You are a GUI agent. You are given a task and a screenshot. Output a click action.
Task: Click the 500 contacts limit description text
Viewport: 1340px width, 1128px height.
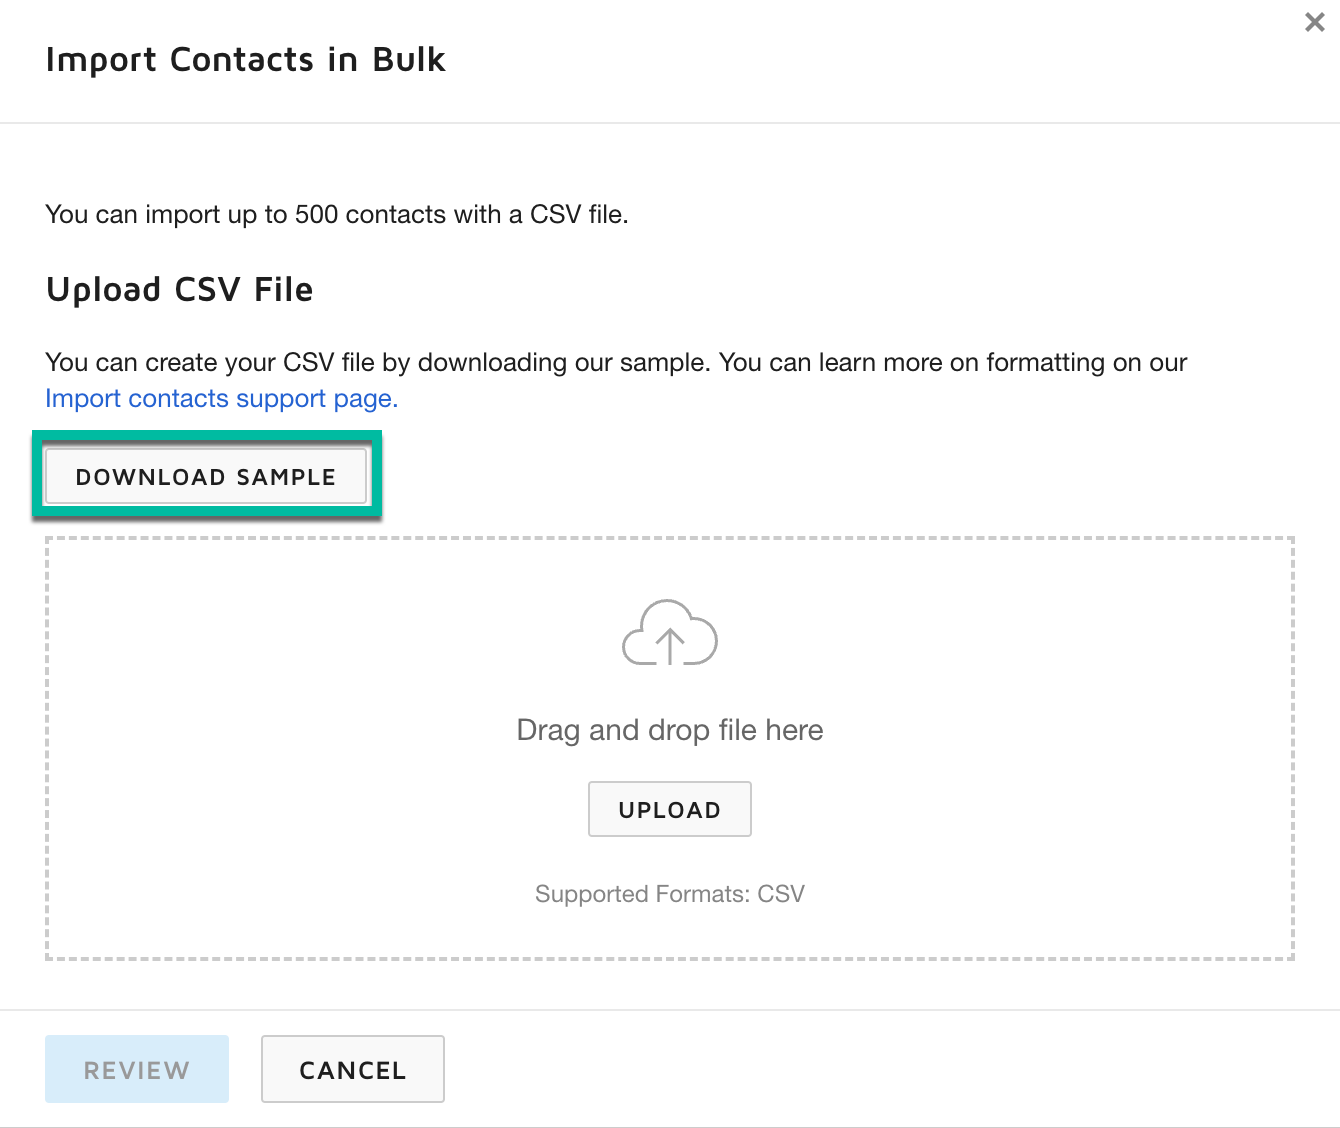click(x=336, y=214)
